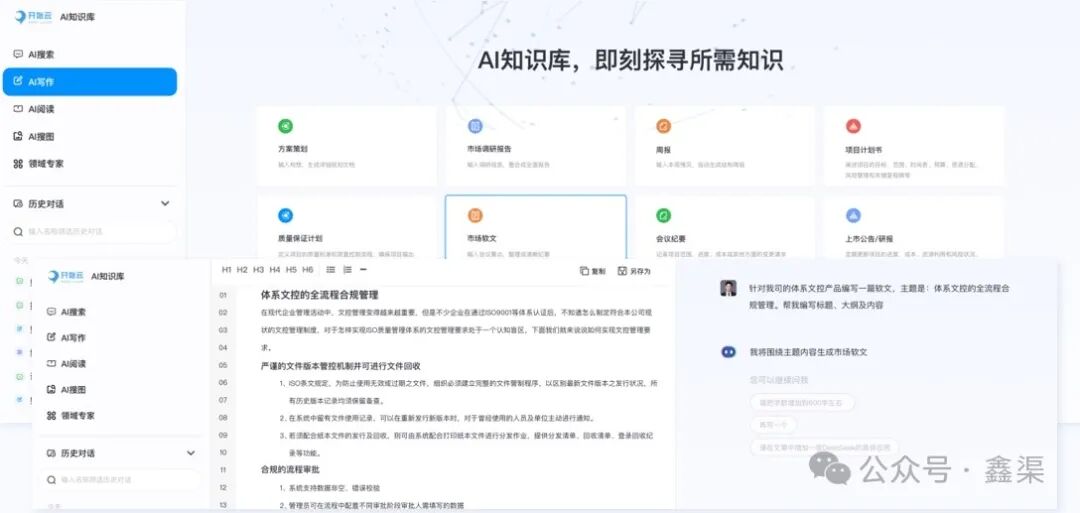This screenshot has height=513, width=1080.
Task: Apply H5 heading style
Action: (291, 270)
